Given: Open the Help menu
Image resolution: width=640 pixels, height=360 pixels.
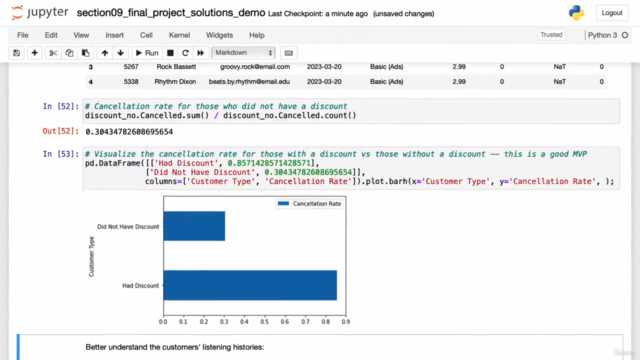Looking at the screenshot, I should (257, 35).
